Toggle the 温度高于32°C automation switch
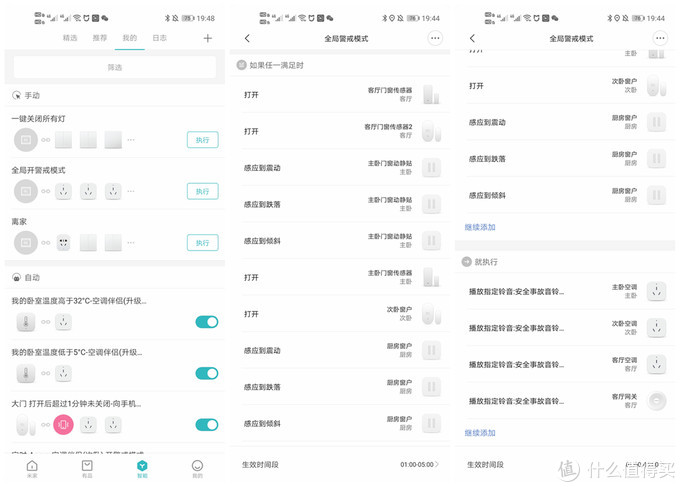Viewport: 680px width, 487px height. pos(207,322)
